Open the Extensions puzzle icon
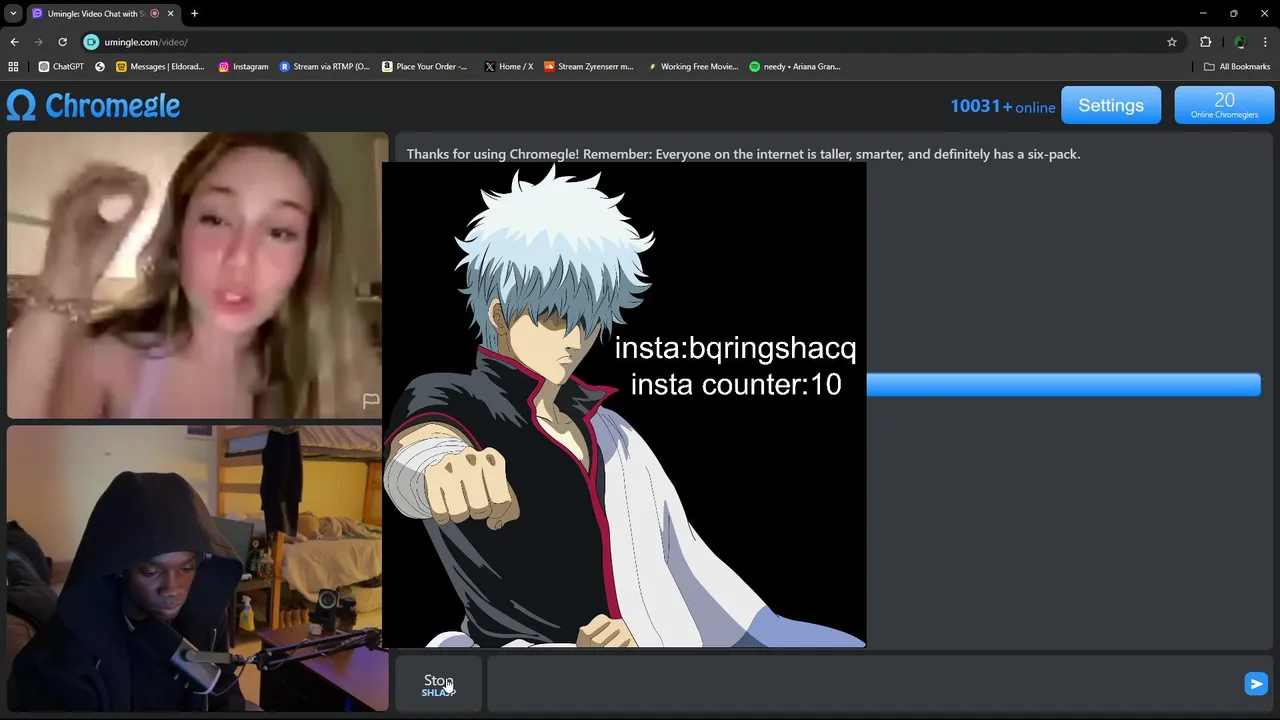Screen dimensions: 1280x720 tap(1205, 42)
